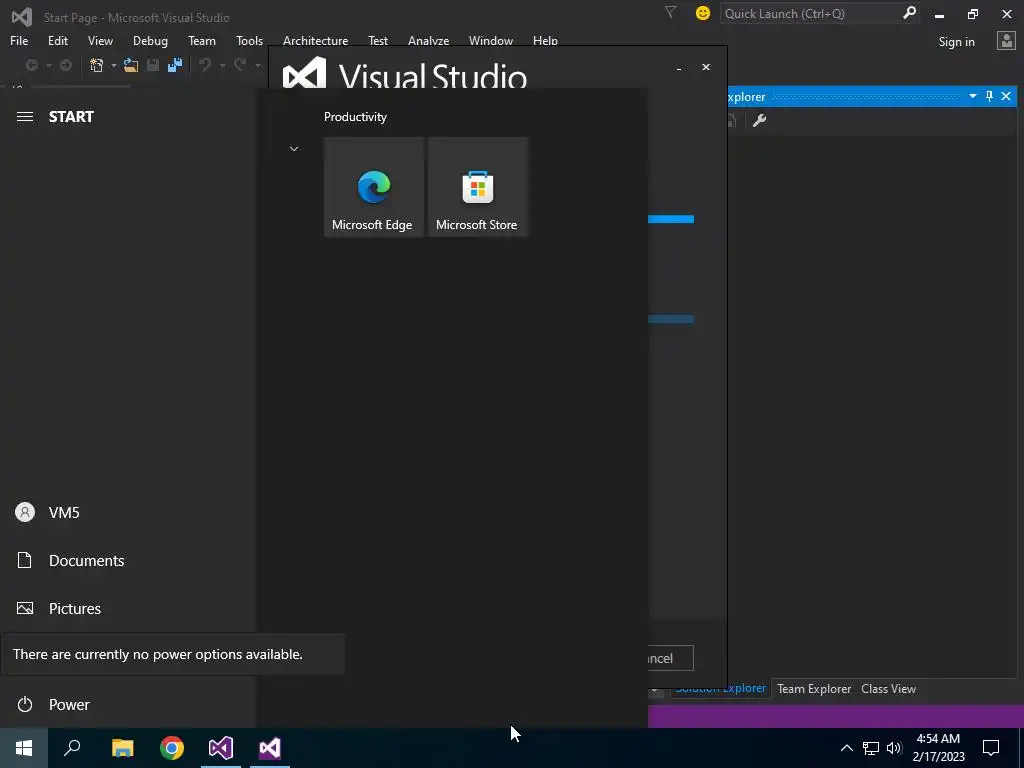Click the second Visual Studio taskbar icon
This screenshot has height=768, width=1024.
[x=270, y=748]
